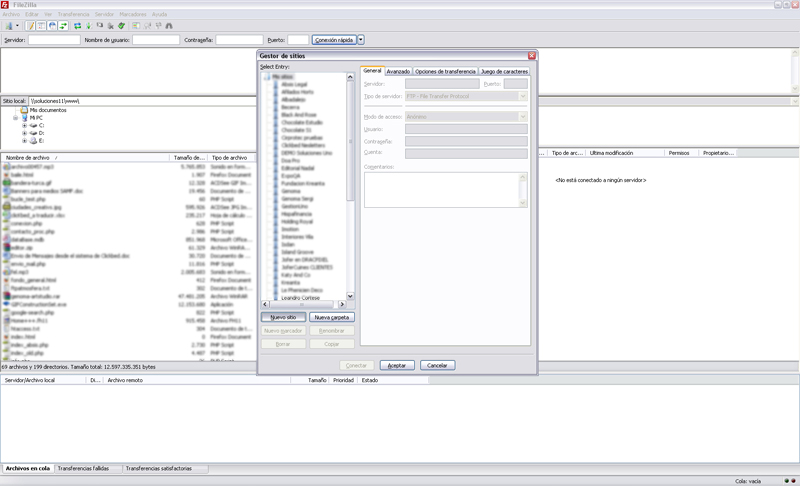This screenshot has width=800, height=486.
Task: Click the reconnect to server icon
Action: pyautogui.click(x=121, y=25)
